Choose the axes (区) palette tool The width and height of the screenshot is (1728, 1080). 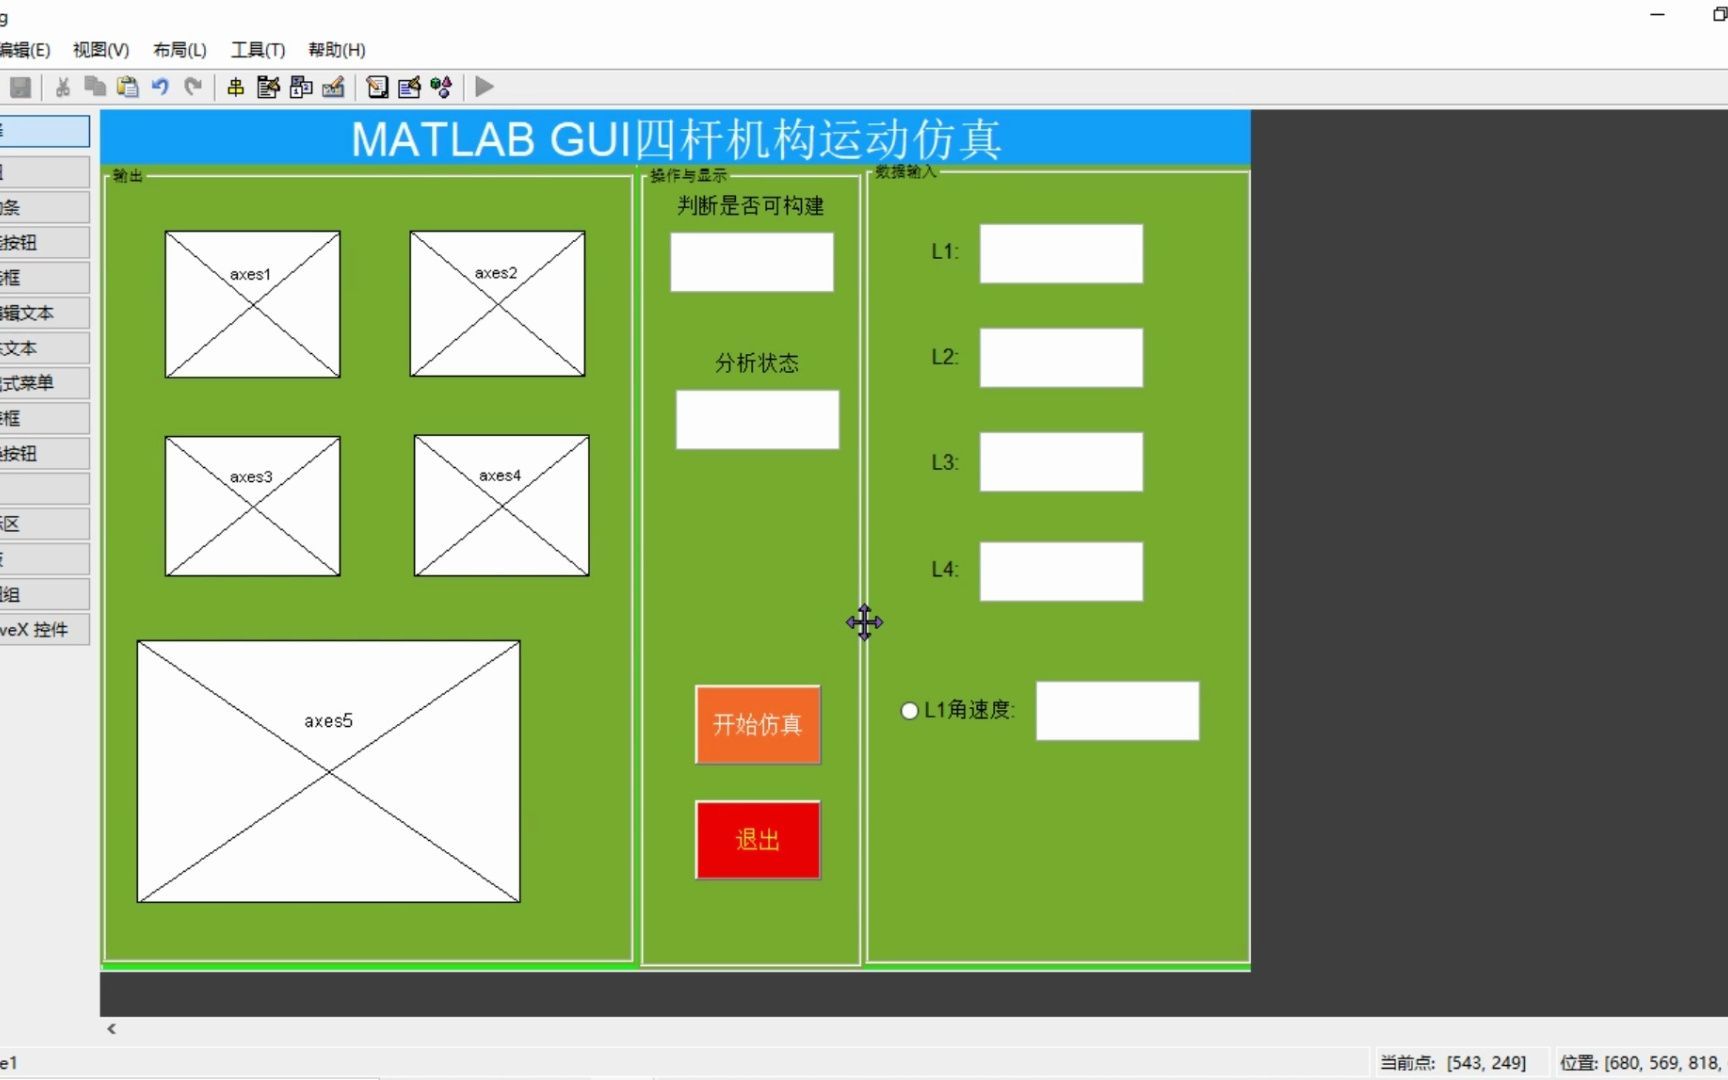(45, 524)
